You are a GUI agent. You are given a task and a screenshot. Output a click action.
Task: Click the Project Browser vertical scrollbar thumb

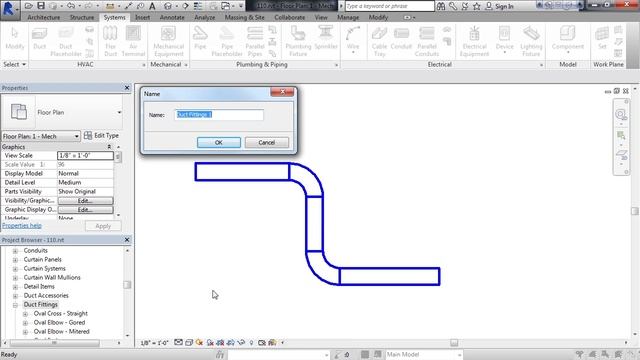[x=127, y=285]
